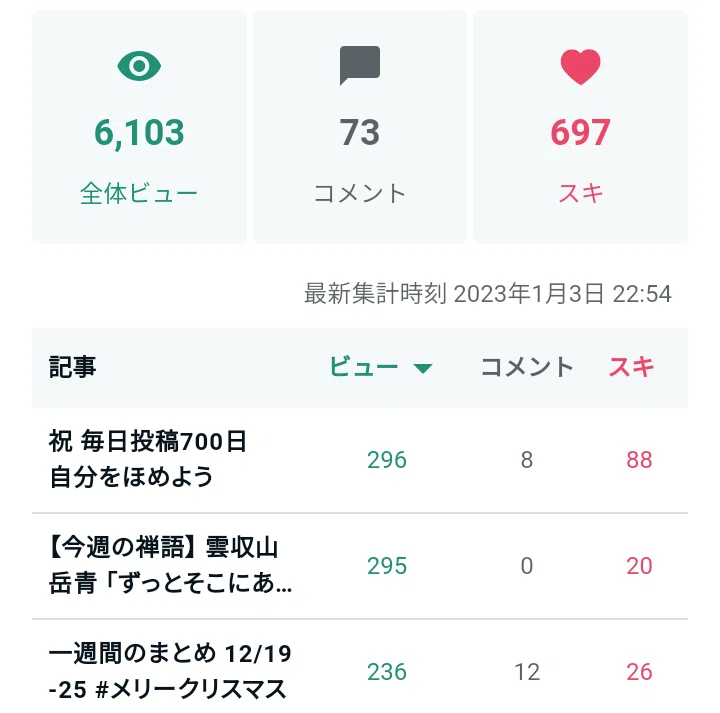Sort table by ビュー column

point(363,367)
